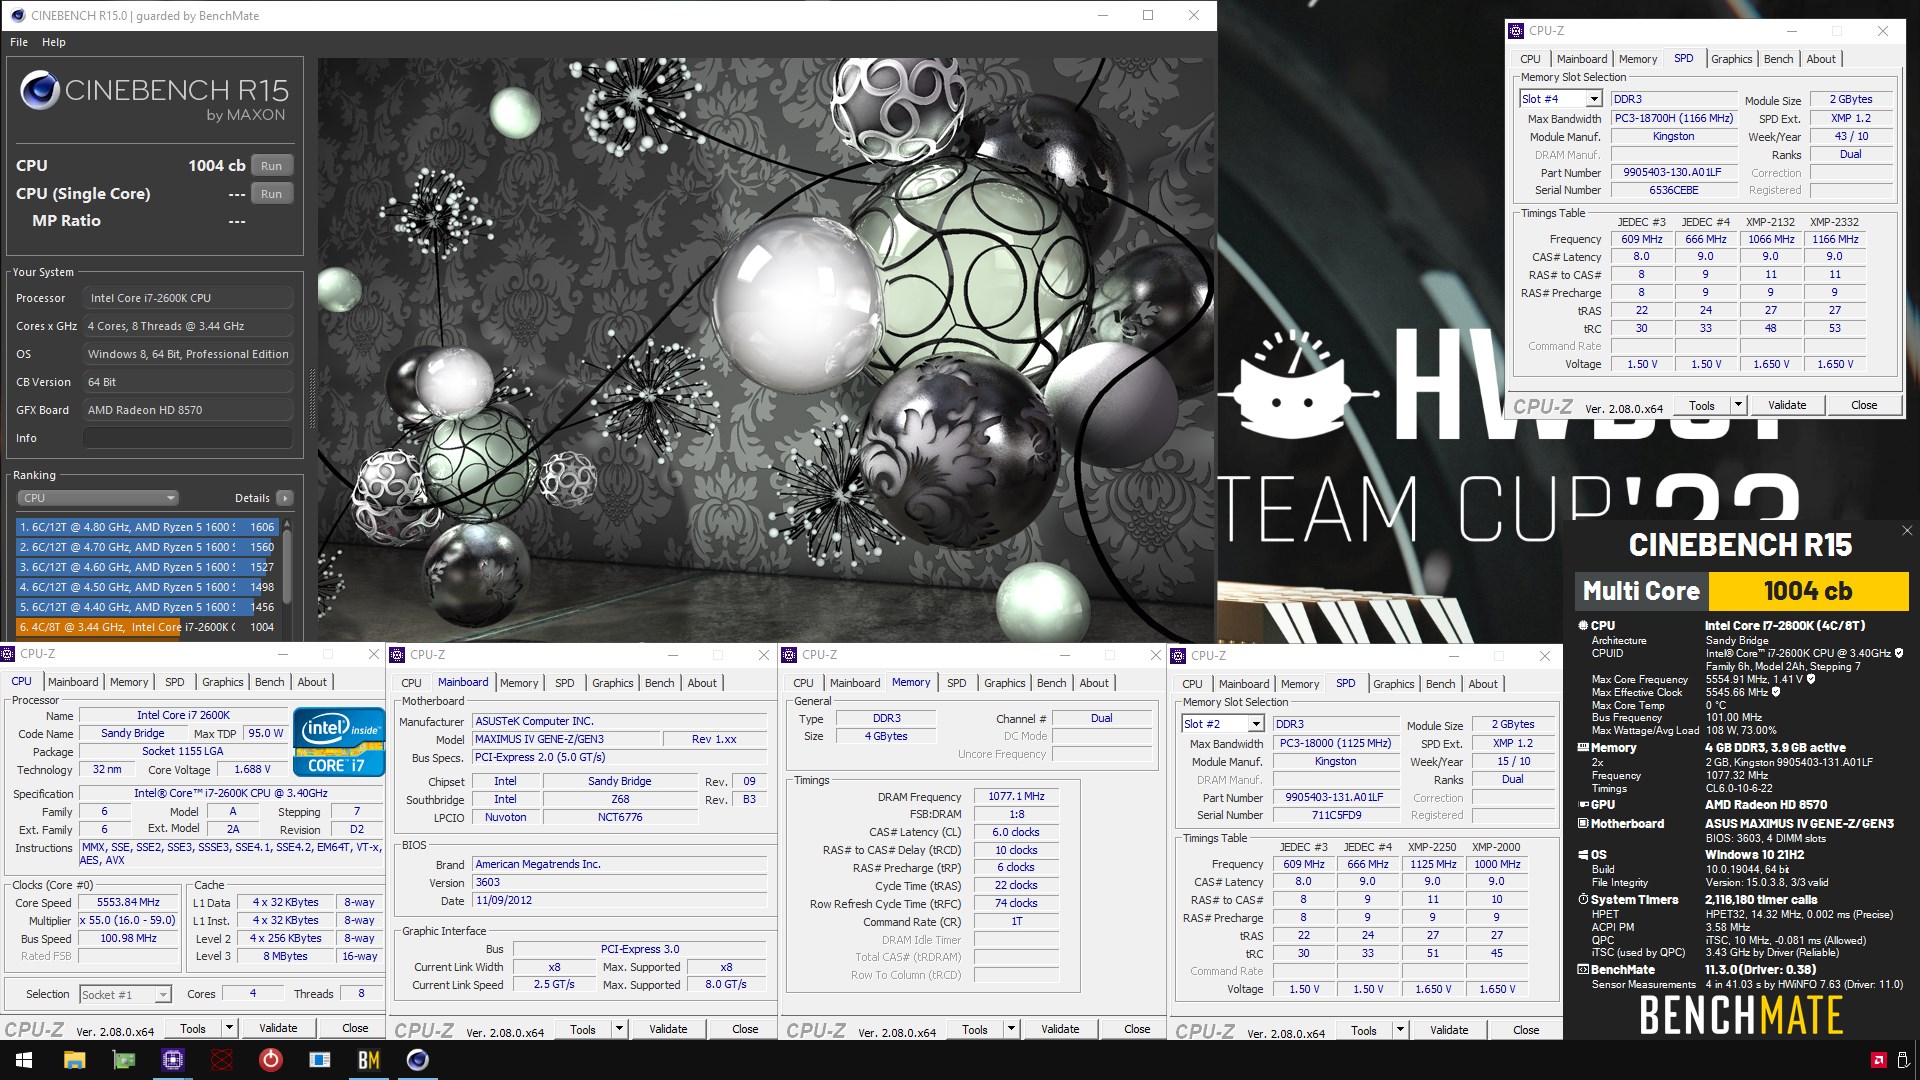Click the DRAM Frequency value 1077.1 MHz
This screenshot has width=1920, height=1080.
click(x=1016, y=797)
